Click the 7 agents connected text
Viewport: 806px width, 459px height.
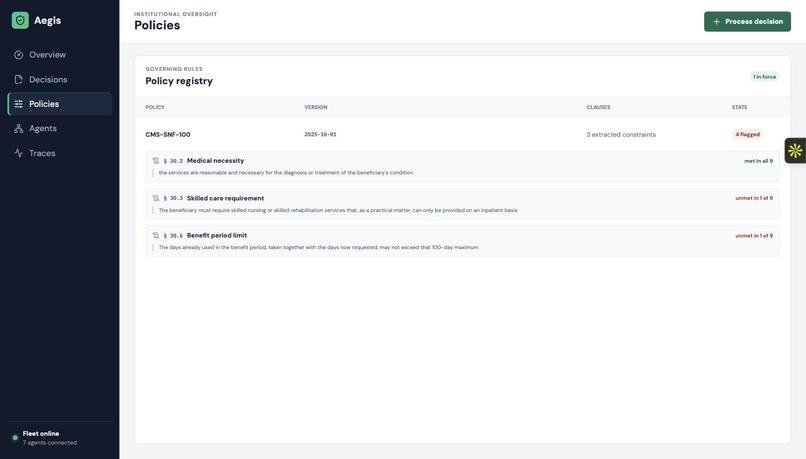pos(50,443)
